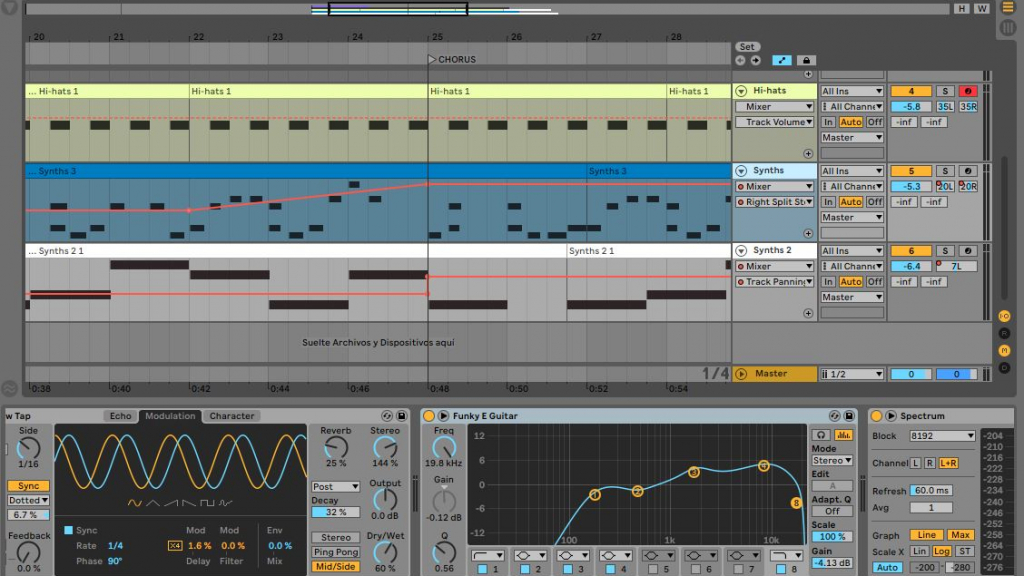Open the Spectrum Block 8192 dropdown
This screenshot has height=576, width=1024.
pyautogui.click(x=942, y=436)
